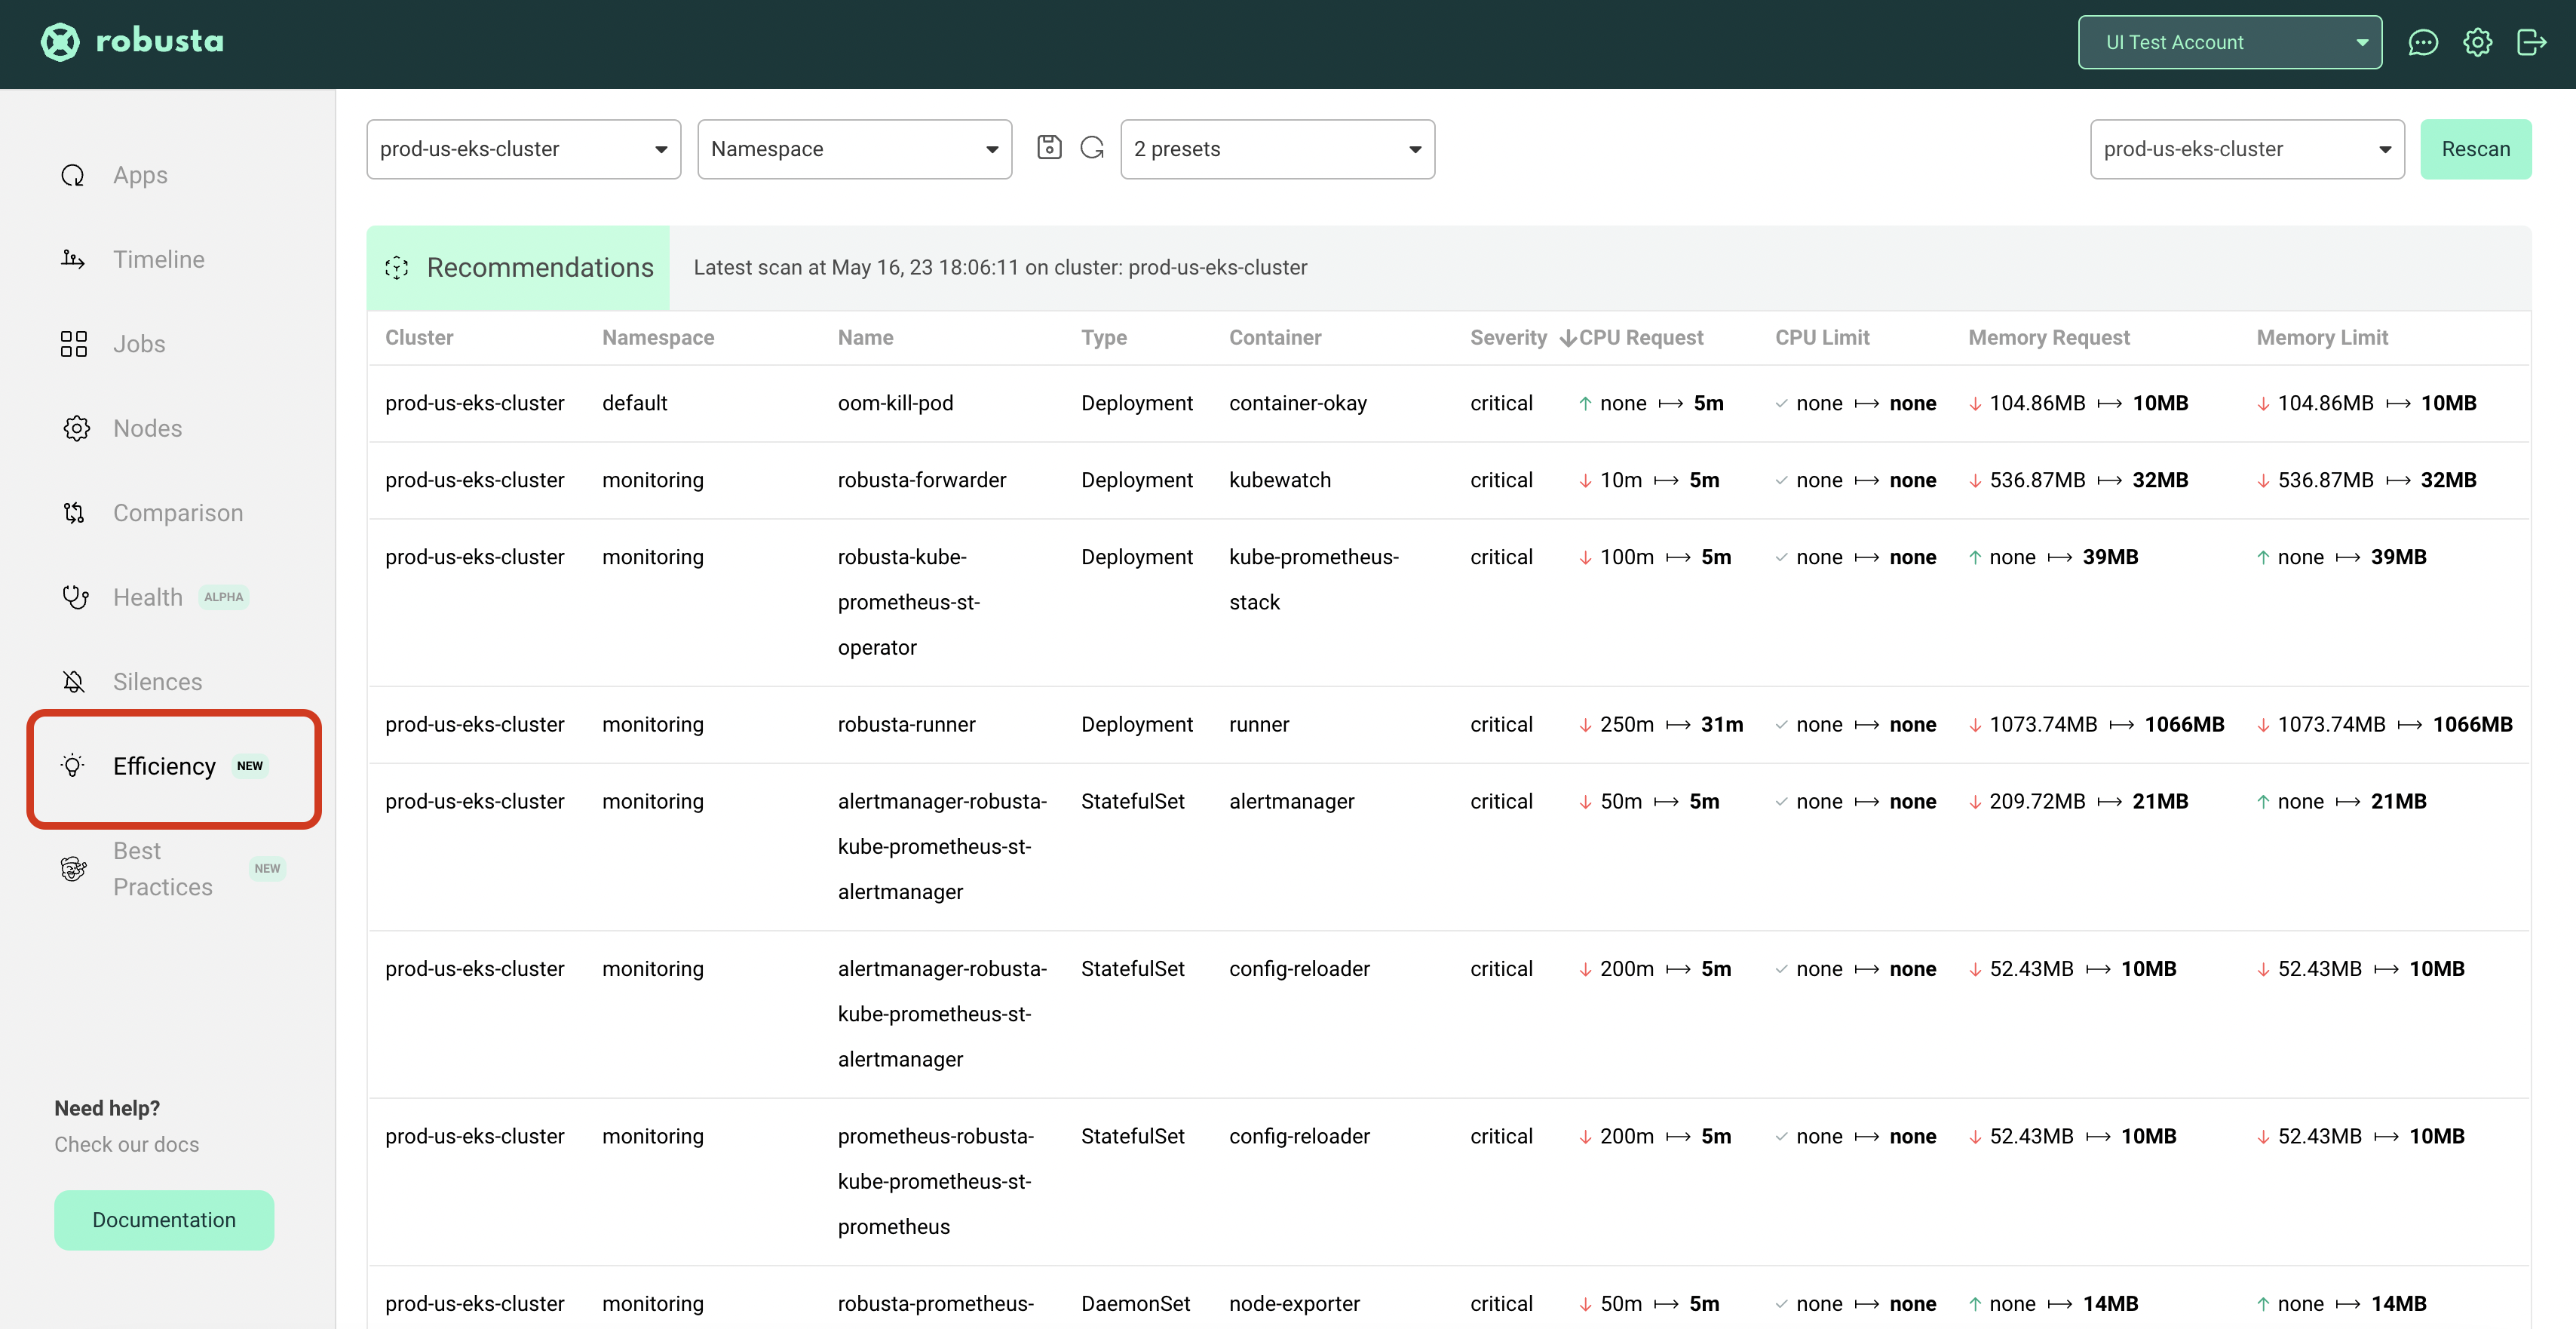The width and height of the screenshot is (2576, 1329).
Task: Open the Best Practices menu item
Action: pos(162,869)
